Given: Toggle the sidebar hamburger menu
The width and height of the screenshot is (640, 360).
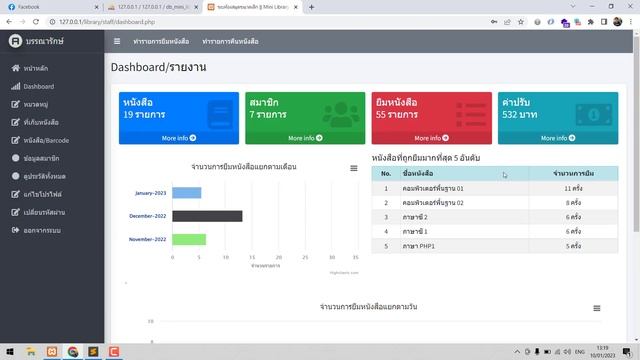Looking at the screenshot, I should [117, 41].
